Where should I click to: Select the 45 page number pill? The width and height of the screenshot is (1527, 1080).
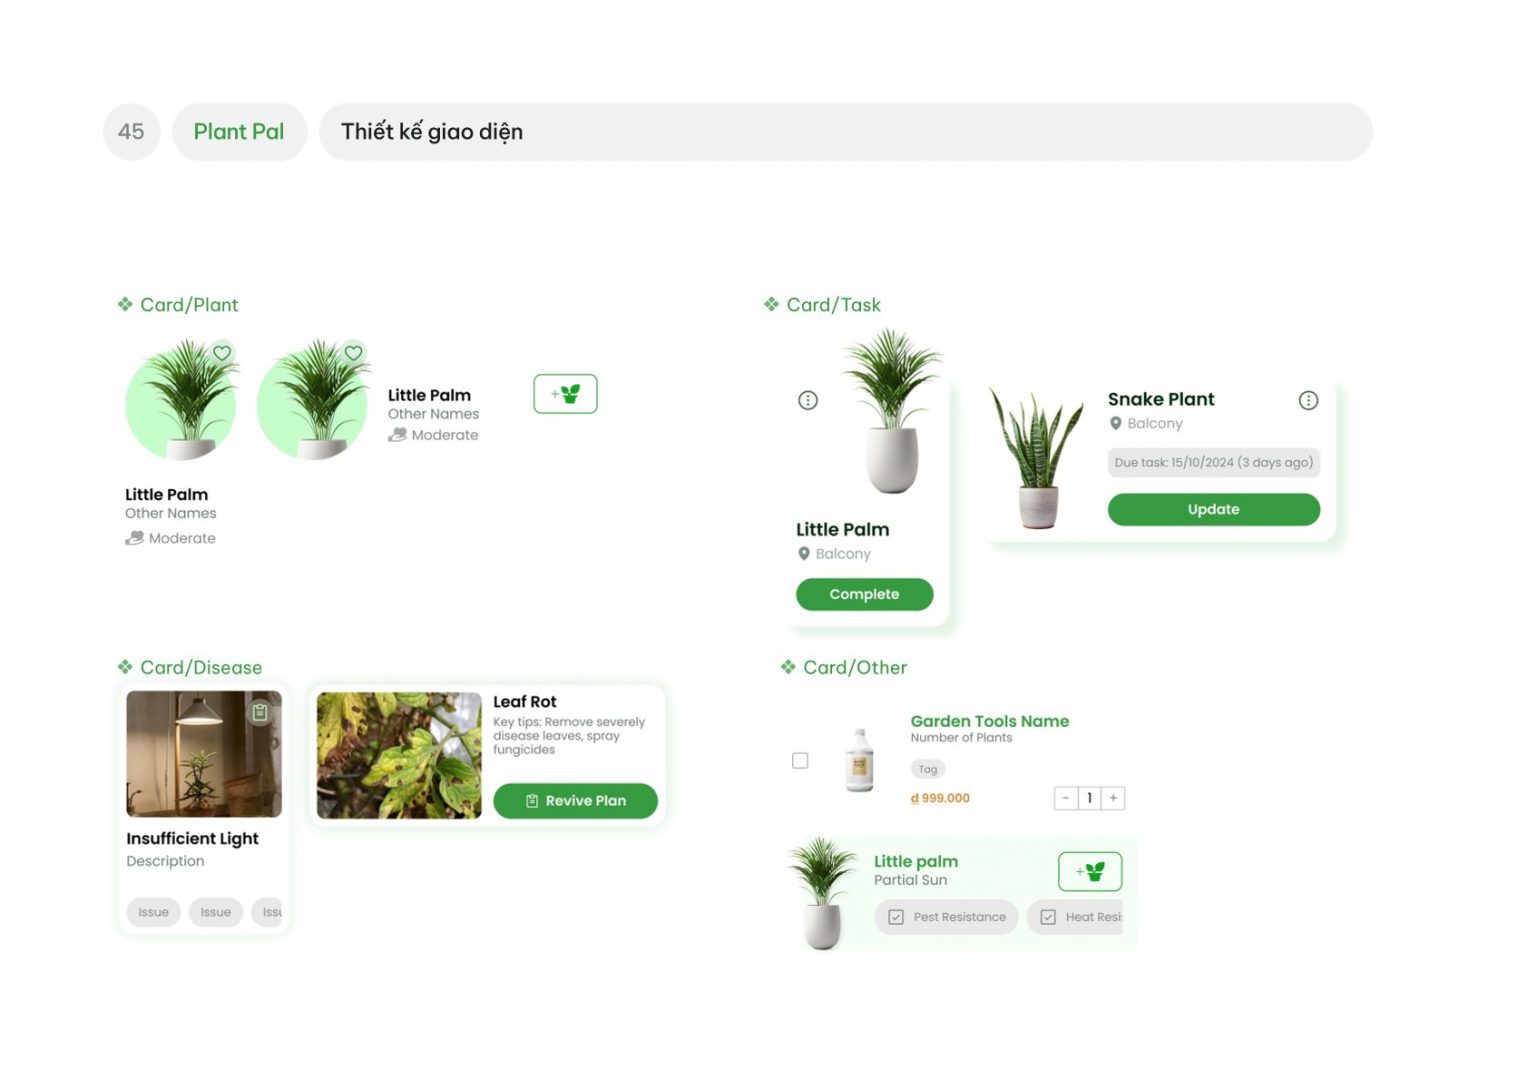point(131,132)
